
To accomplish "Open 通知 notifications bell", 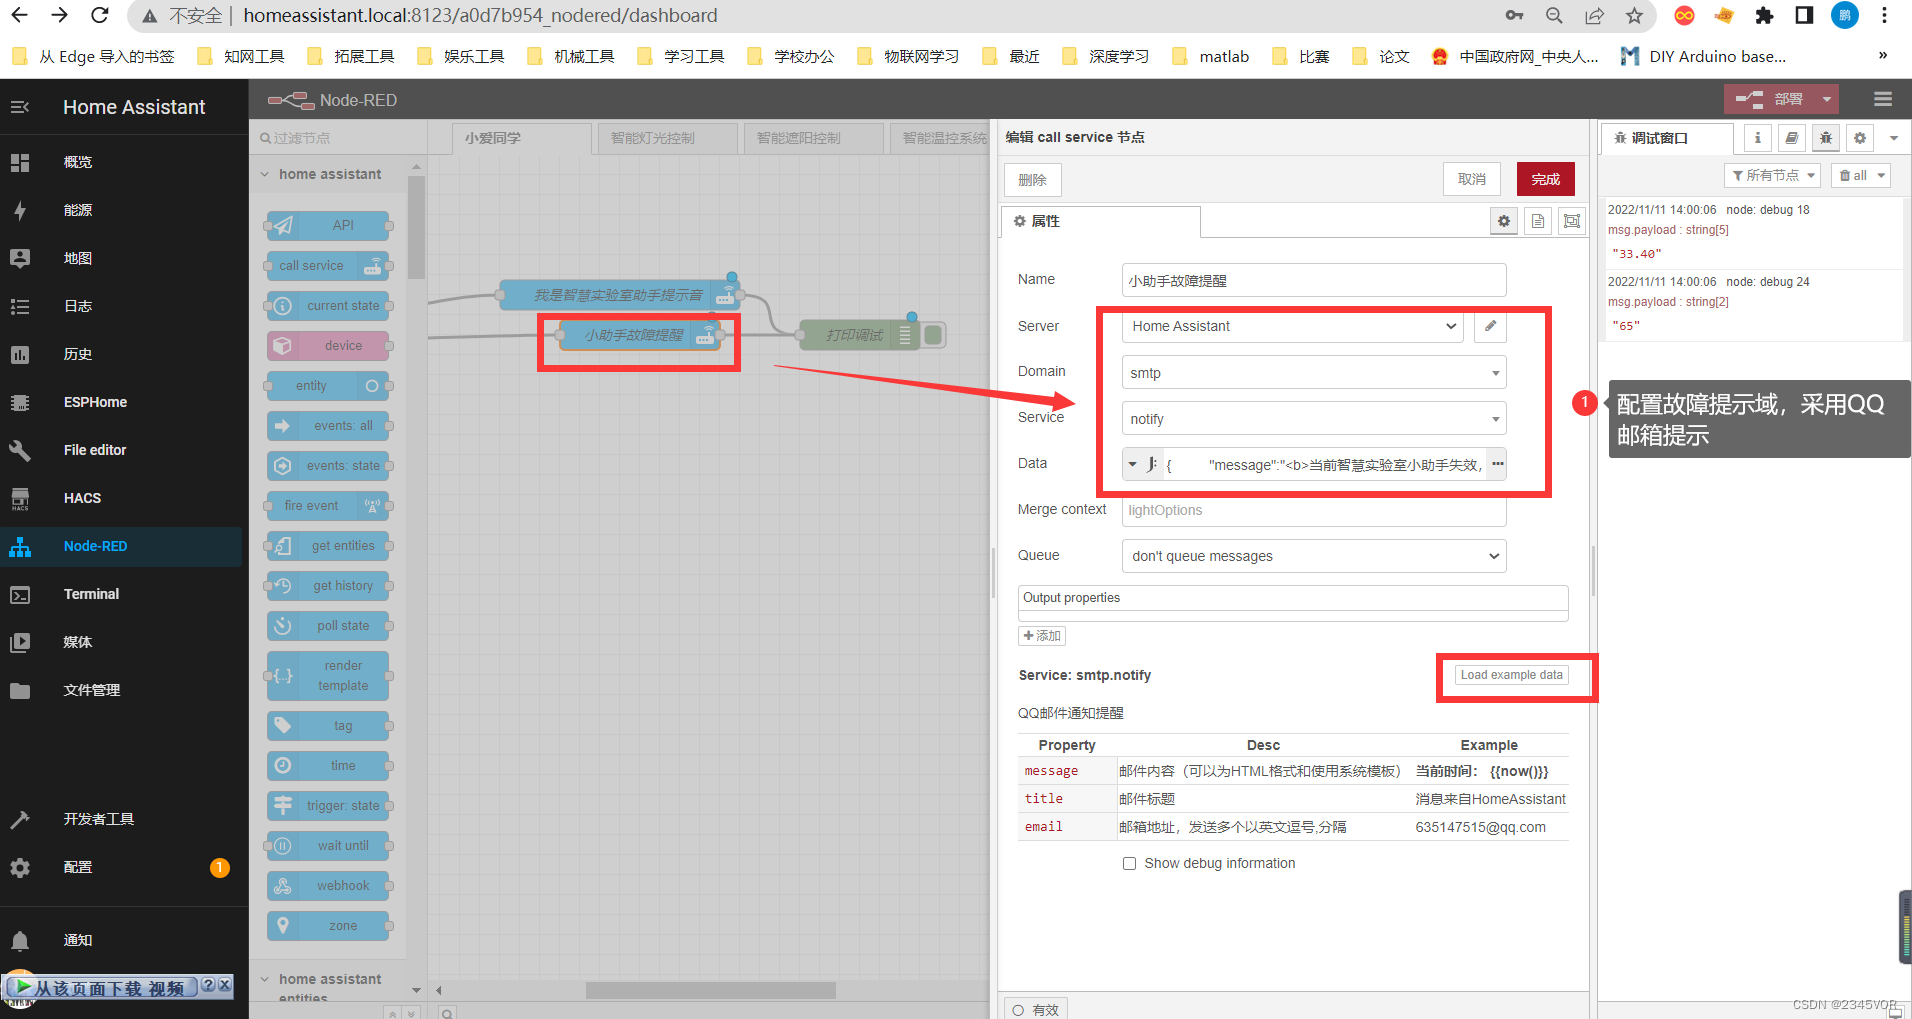I will [x=20, y=940].
